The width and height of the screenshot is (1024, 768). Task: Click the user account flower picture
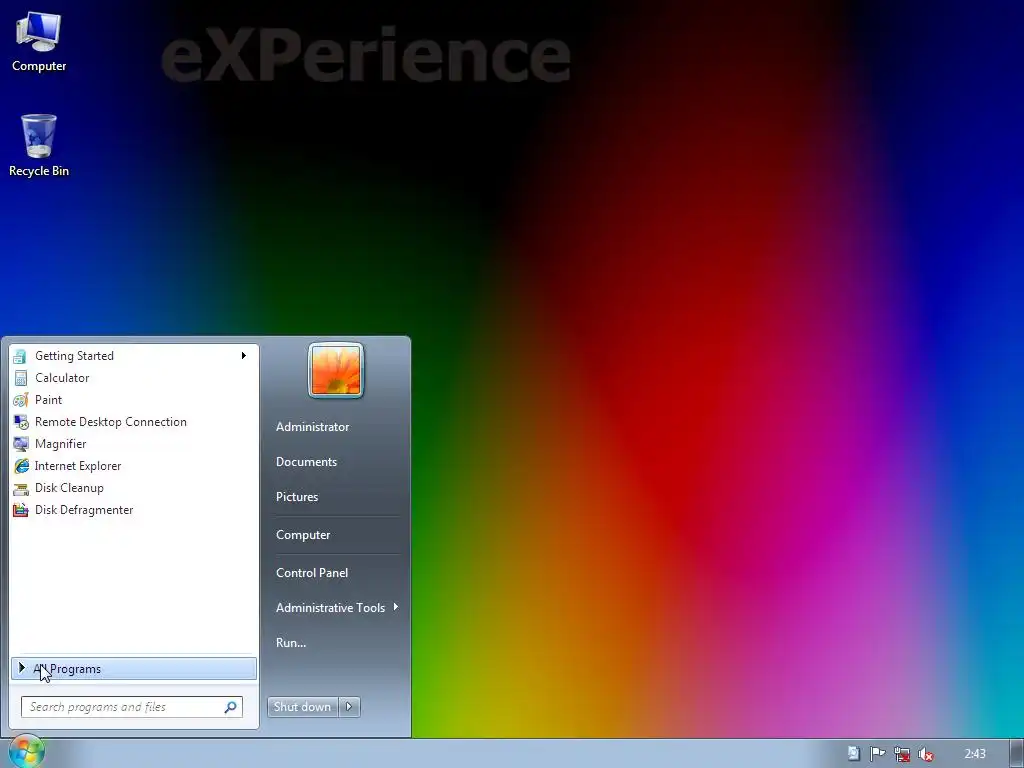coord(336,370)
